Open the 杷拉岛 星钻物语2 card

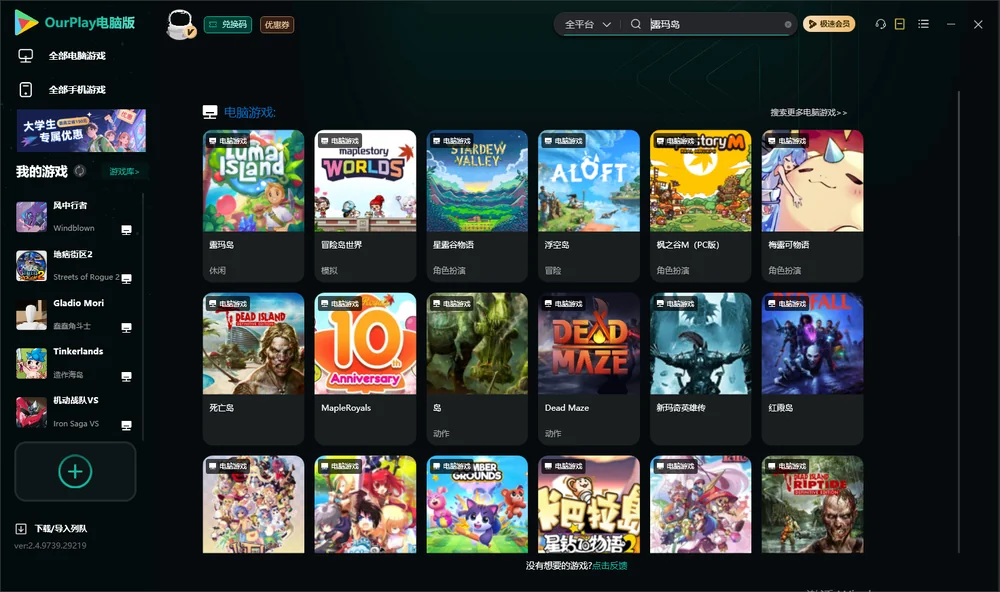click(589, 504)
